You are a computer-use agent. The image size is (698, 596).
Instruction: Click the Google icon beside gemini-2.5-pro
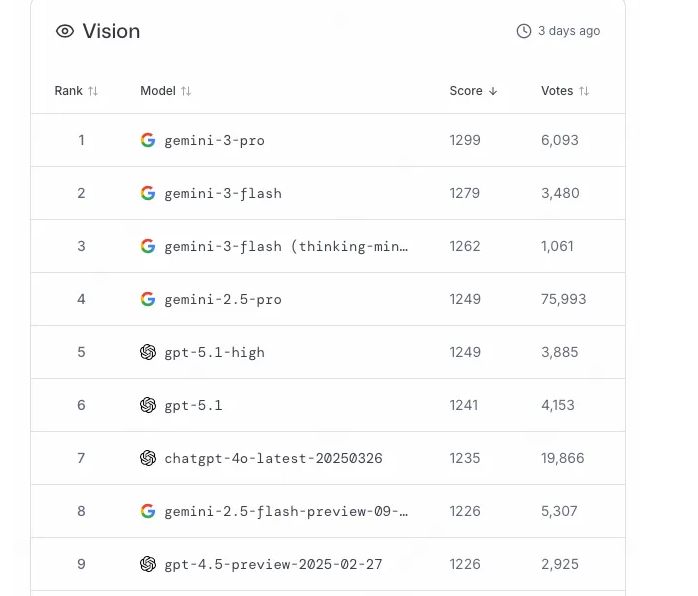(x=148, y=299)
